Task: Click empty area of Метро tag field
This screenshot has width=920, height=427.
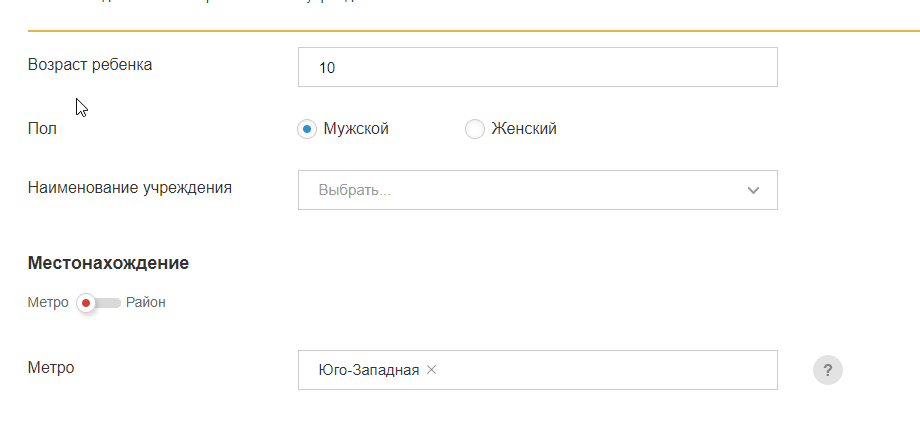Action: click(600, 370)
